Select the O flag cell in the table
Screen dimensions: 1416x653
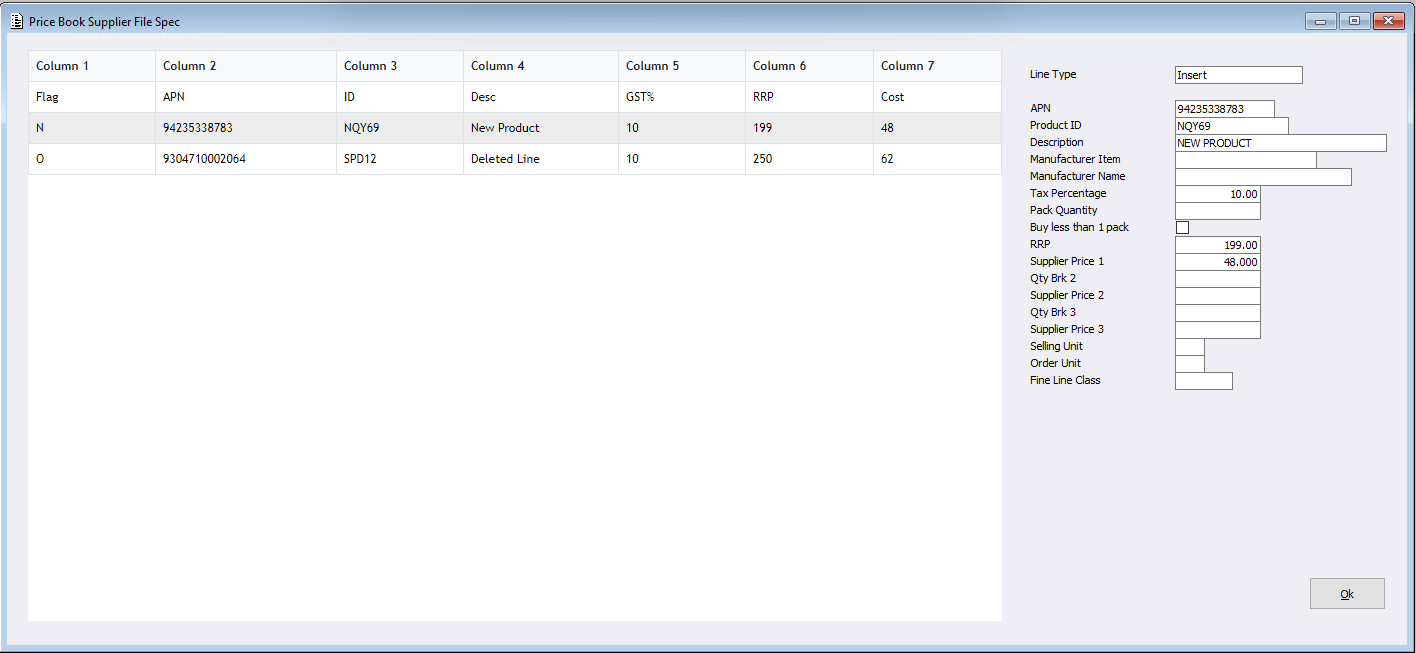(92, 159)
